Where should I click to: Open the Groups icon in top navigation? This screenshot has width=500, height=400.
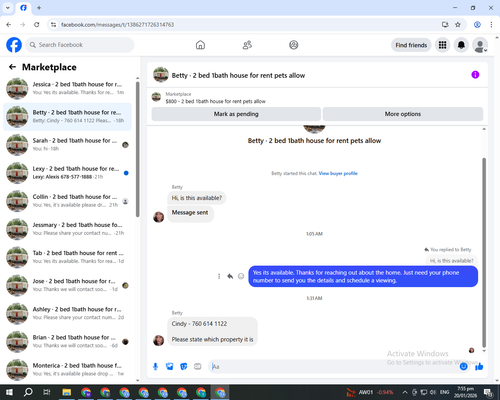(294, 45)
